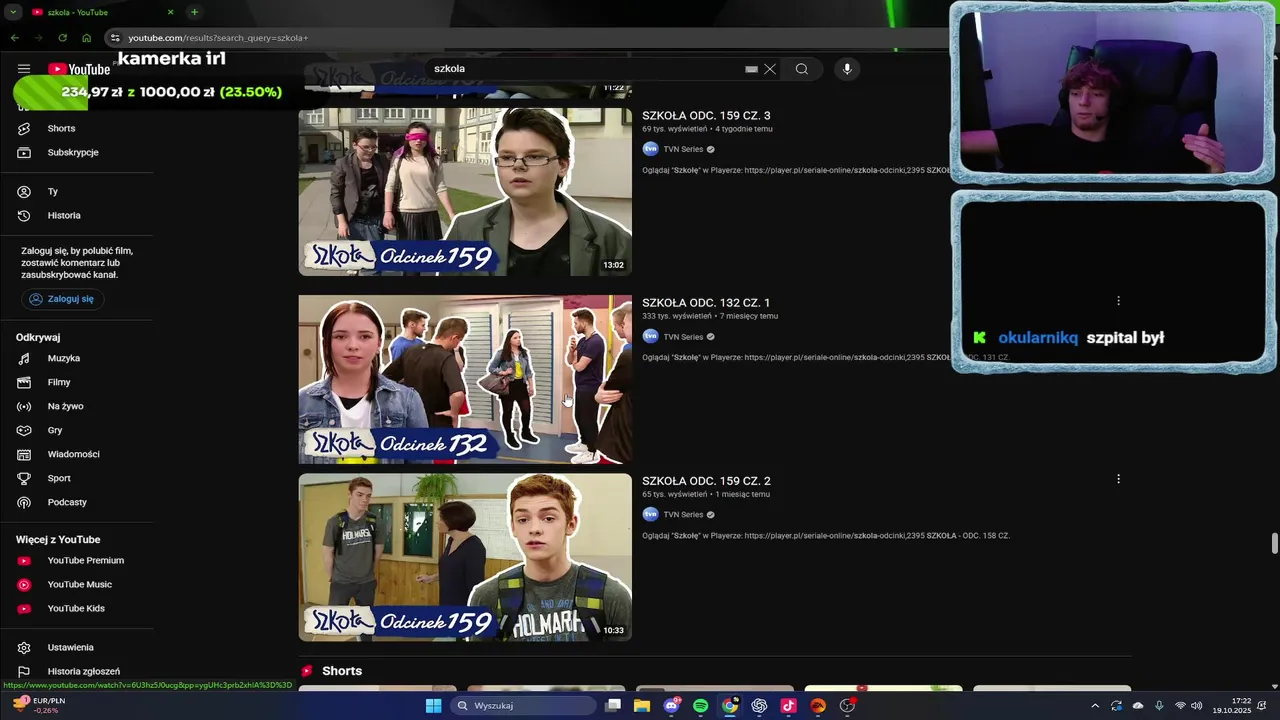Open Discord from the taskbar
The width and height of the screenshot is (1280, 720).
pos(672,705)
